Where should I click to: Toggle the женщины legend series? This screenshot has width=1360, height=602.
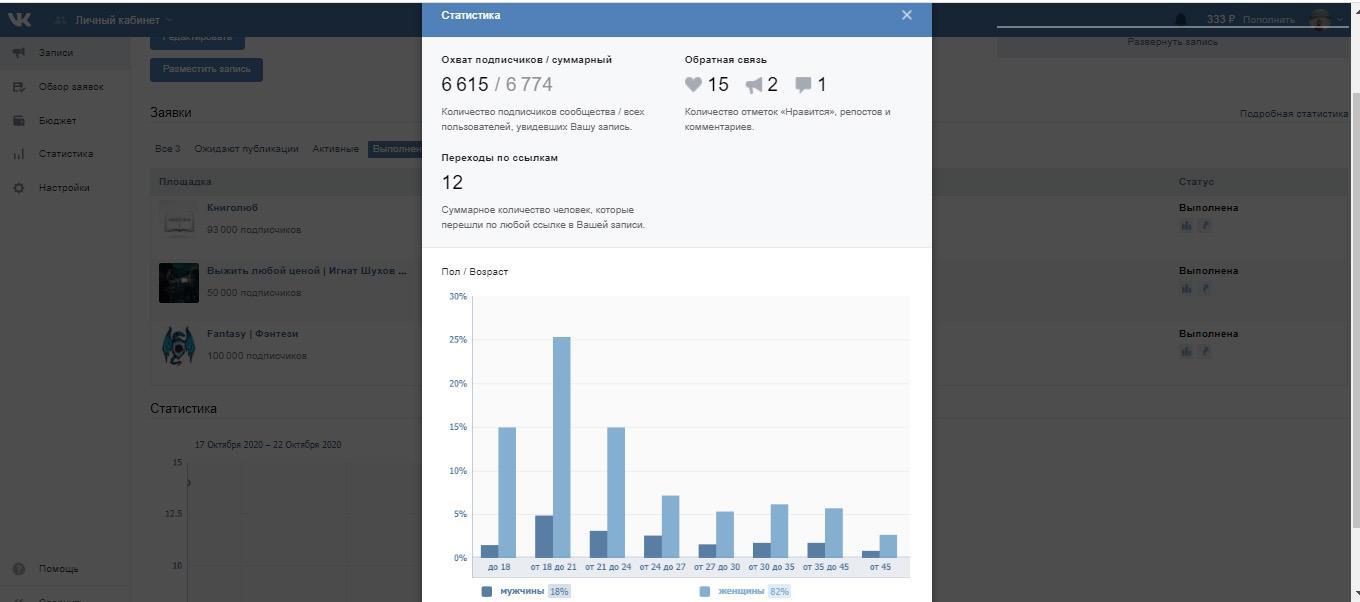(x=705, y=591)
